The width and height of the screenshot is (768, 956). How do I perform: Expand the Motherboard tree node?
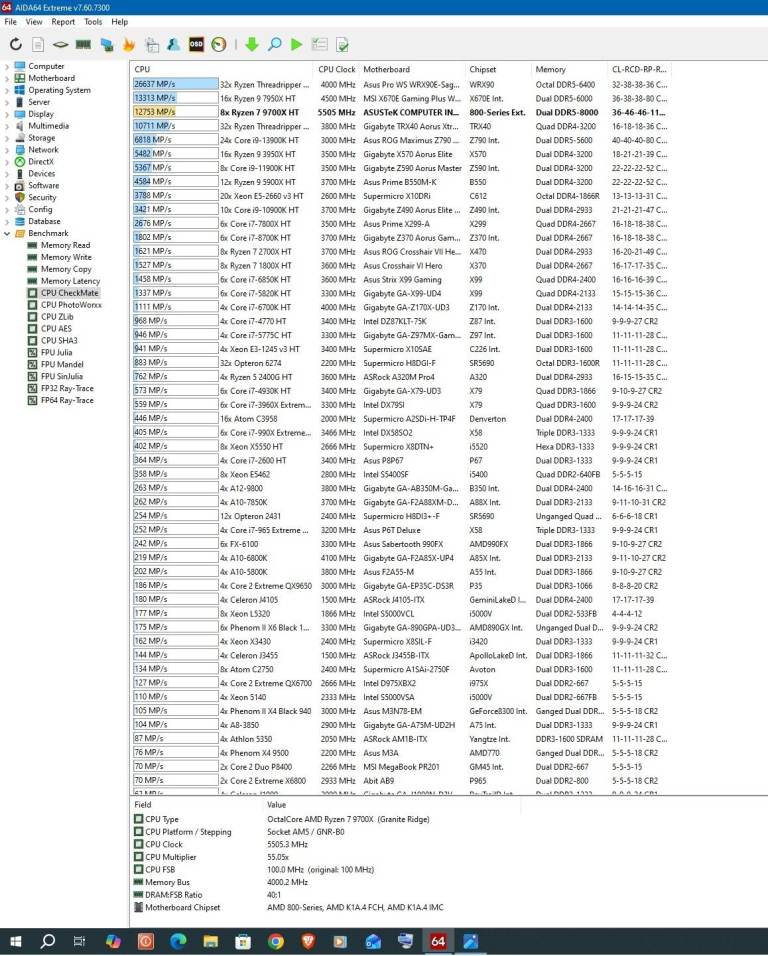[8, 78]
